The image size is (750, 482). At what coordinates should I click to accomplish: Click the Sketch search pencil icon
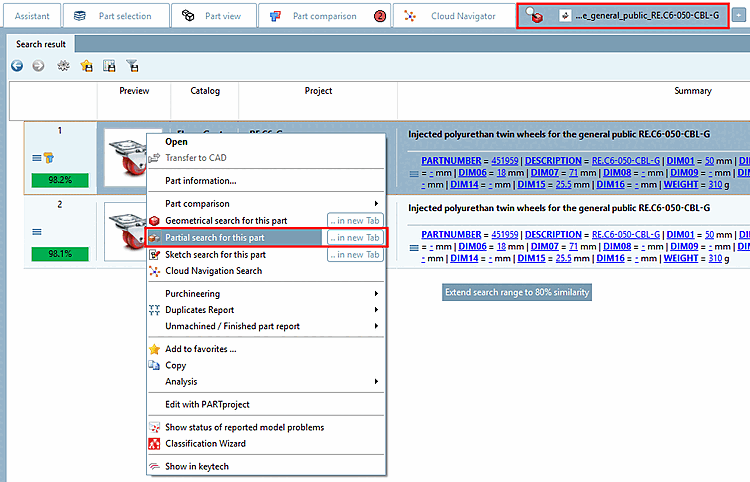pyautogui.click(x=154, y=255)
